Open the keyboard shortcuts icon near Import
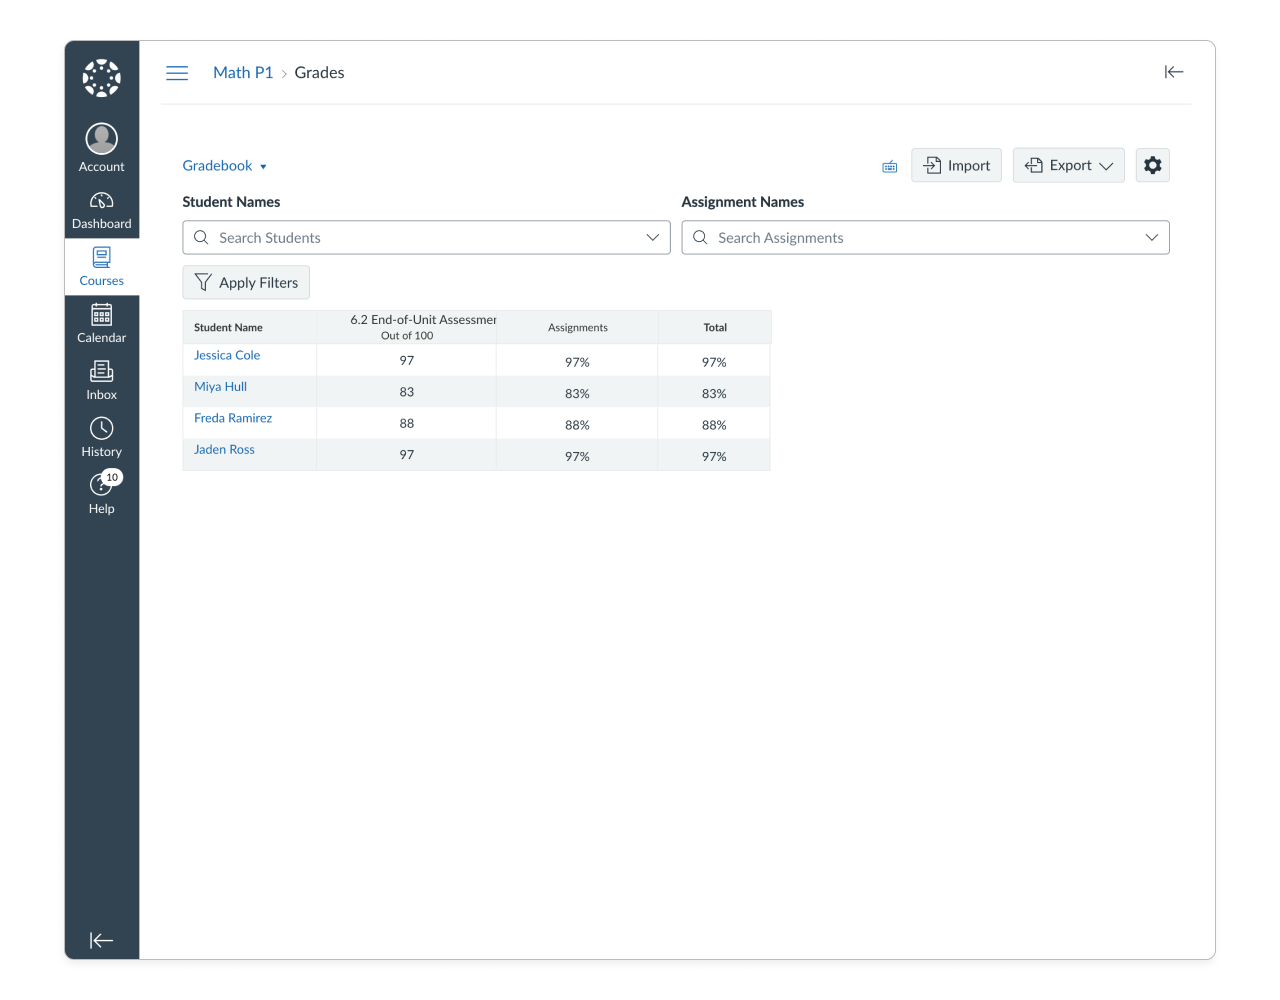 coord(889,166)
